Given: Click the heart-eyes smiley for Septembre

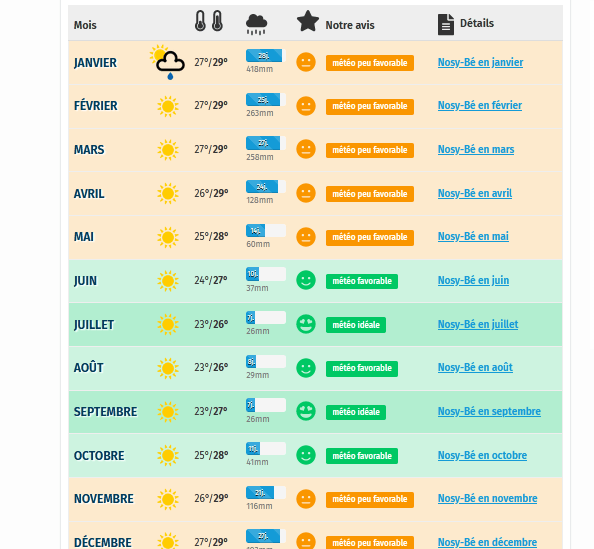Looking at the screenshot, I should point(306,411).
